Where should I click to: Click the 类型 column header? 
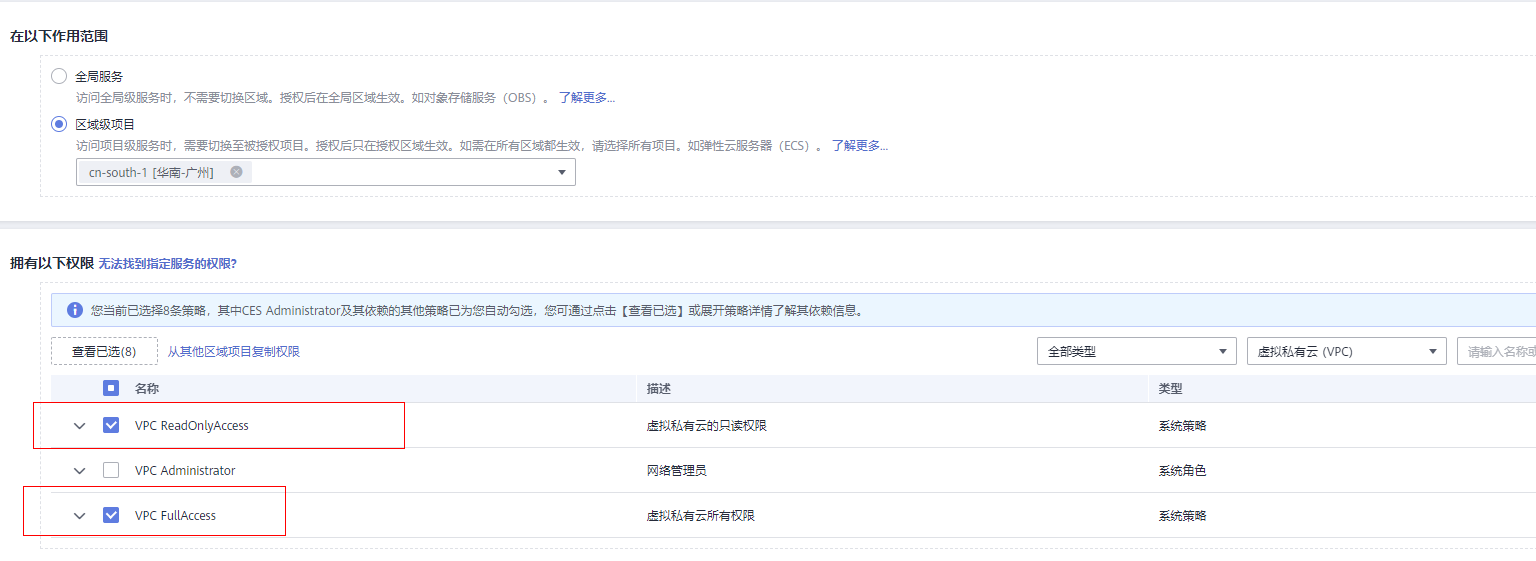1171,389
